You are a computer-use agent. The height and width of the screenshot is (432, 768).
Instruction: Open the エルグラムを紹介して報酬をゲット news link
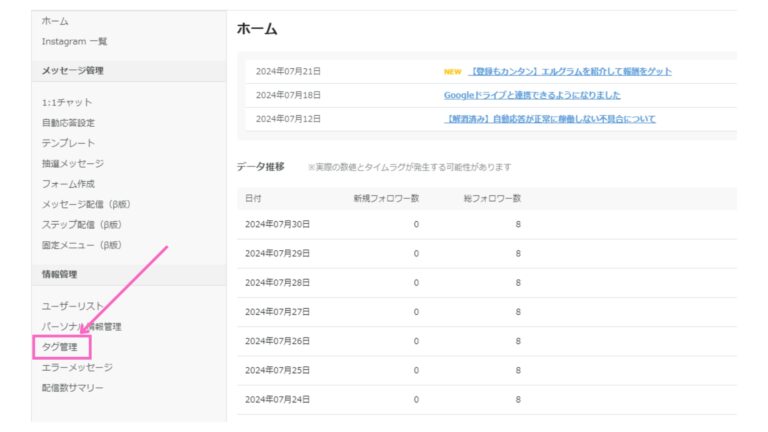(x=570, y=71)
